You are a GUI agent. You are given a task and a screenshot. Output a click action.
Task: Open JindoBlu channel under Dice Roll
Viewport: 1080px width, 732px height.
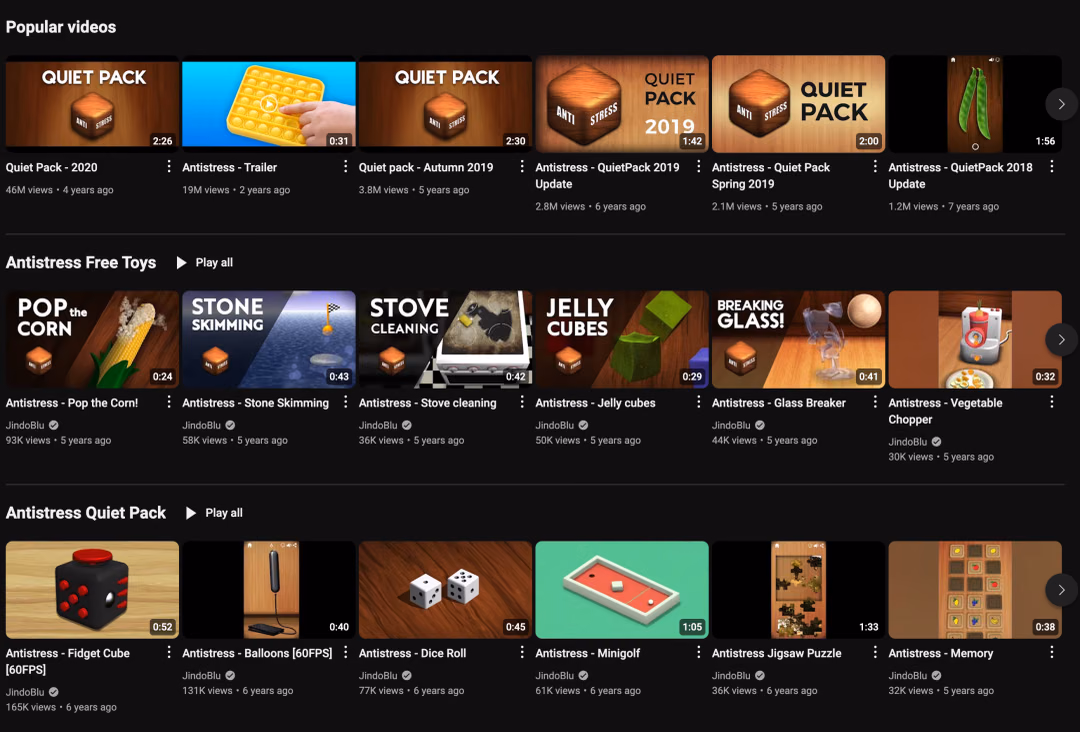click(x=378, y=676)
